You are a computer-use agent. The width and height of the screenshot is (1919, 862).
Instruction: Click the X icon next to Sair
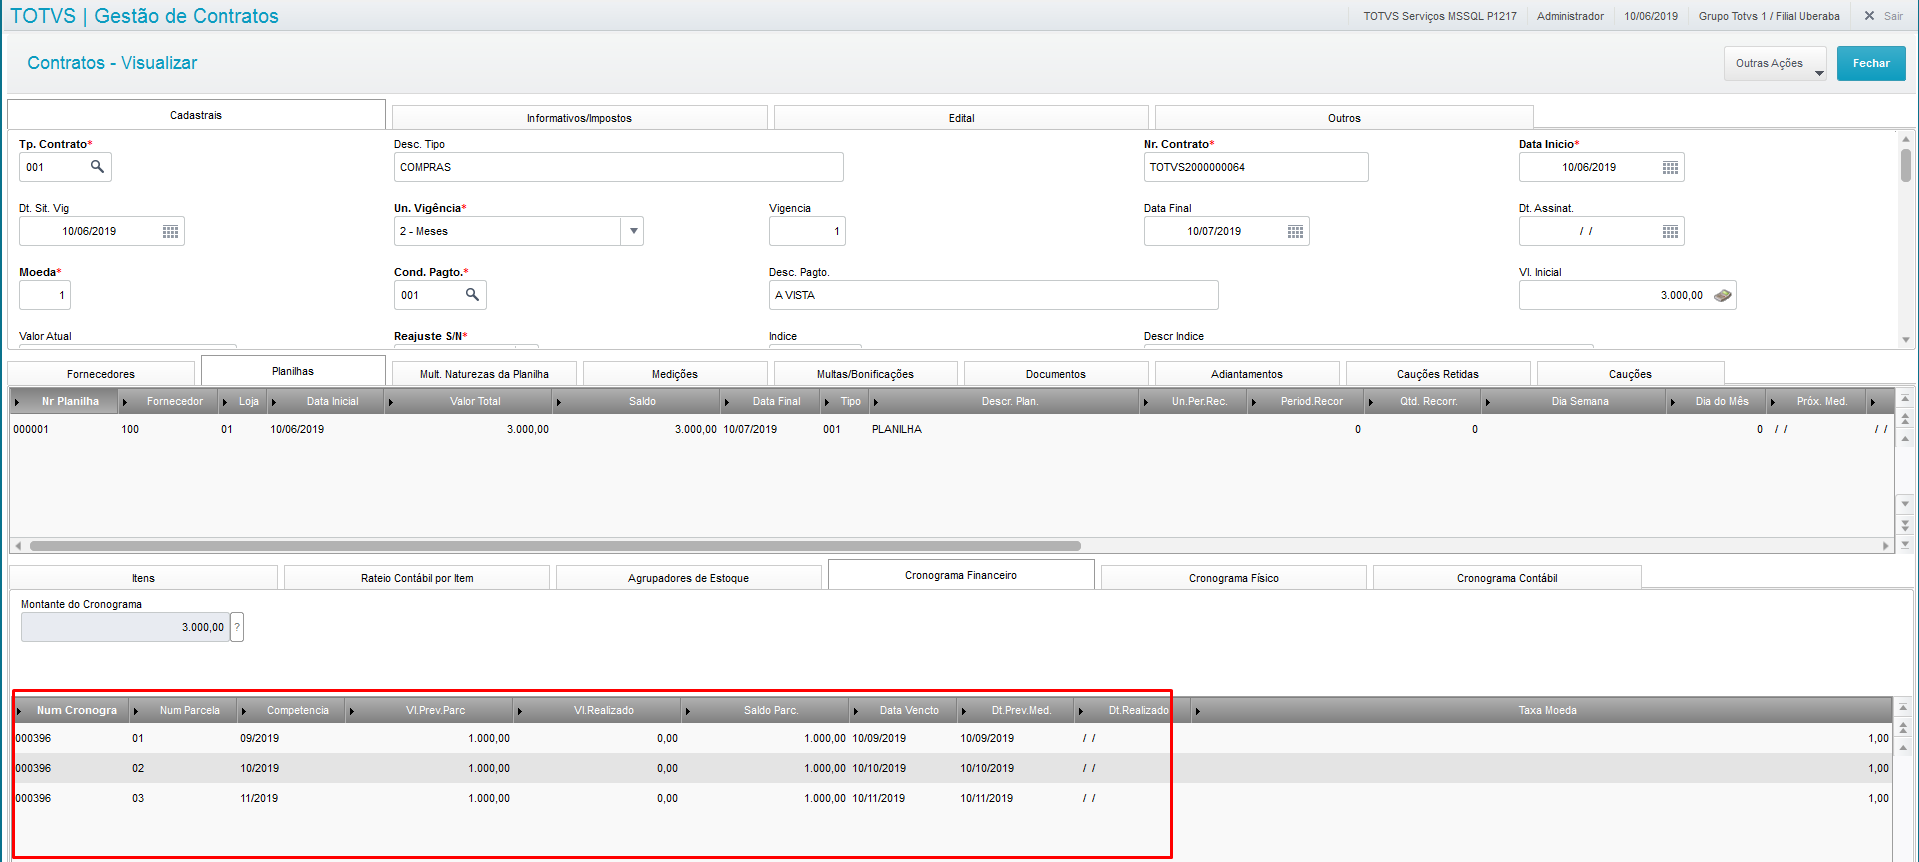(x=1869, y=16)
